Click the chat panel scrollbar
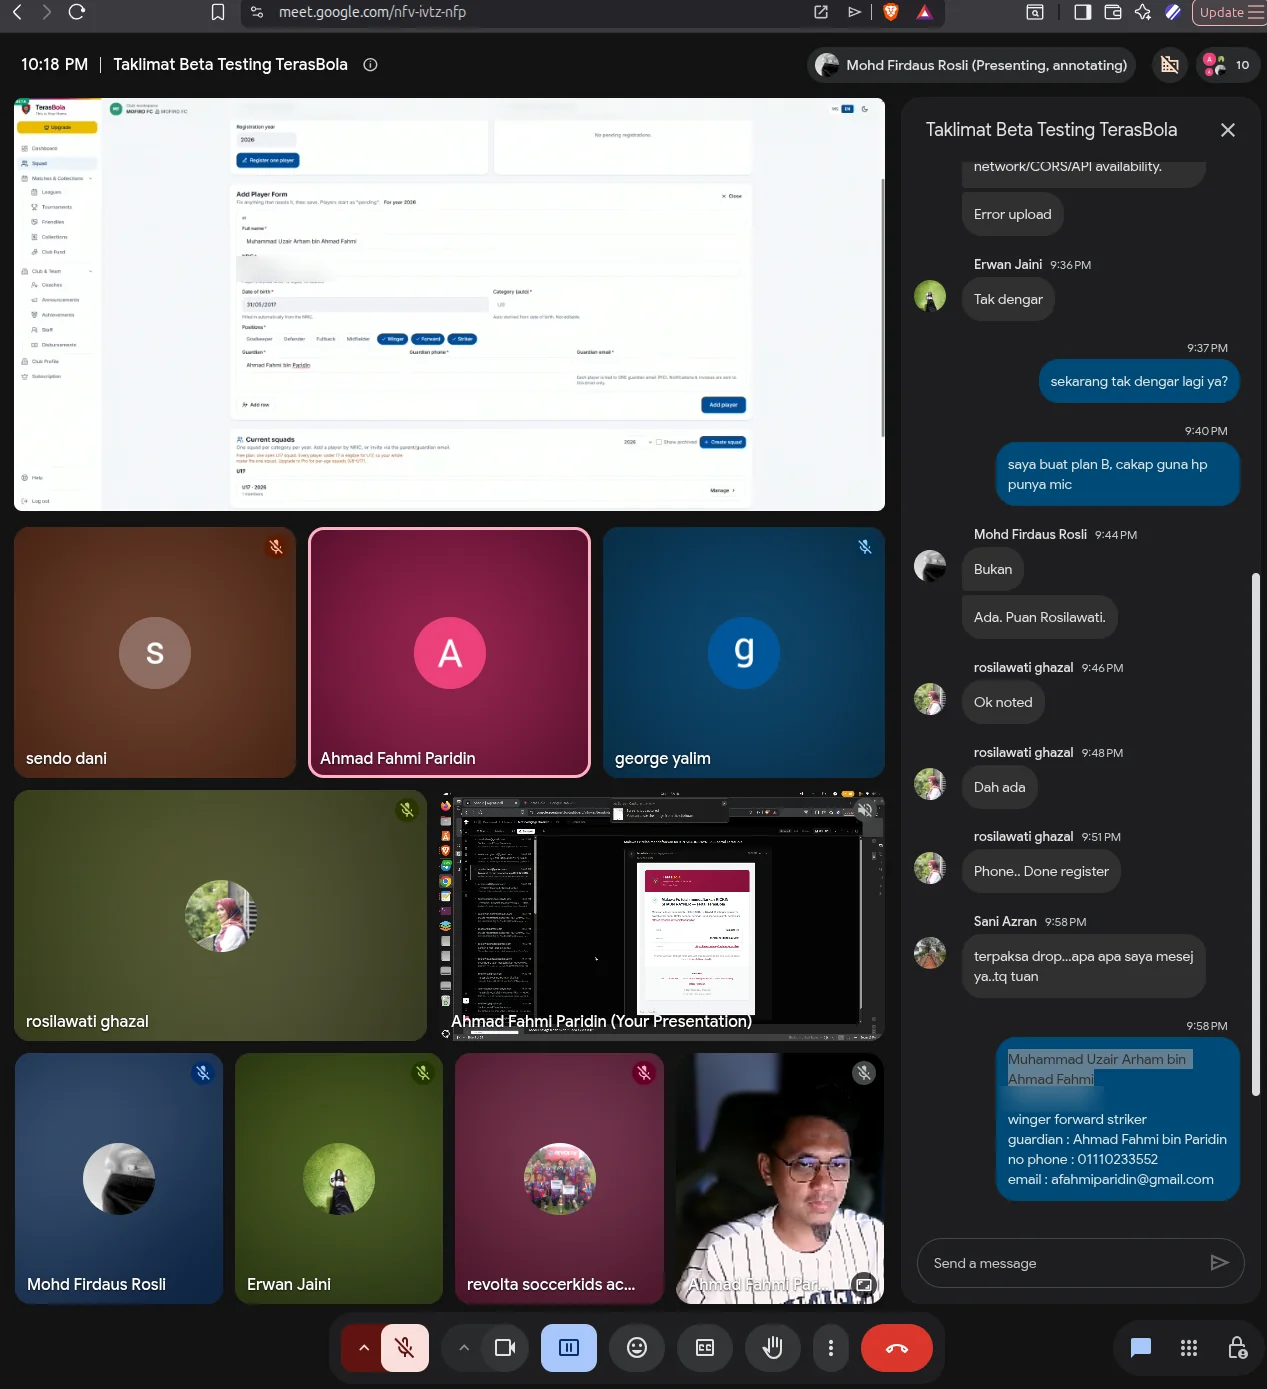Image resolution: width=1267 pixels, height=1389 pixels. [1256, 834]
